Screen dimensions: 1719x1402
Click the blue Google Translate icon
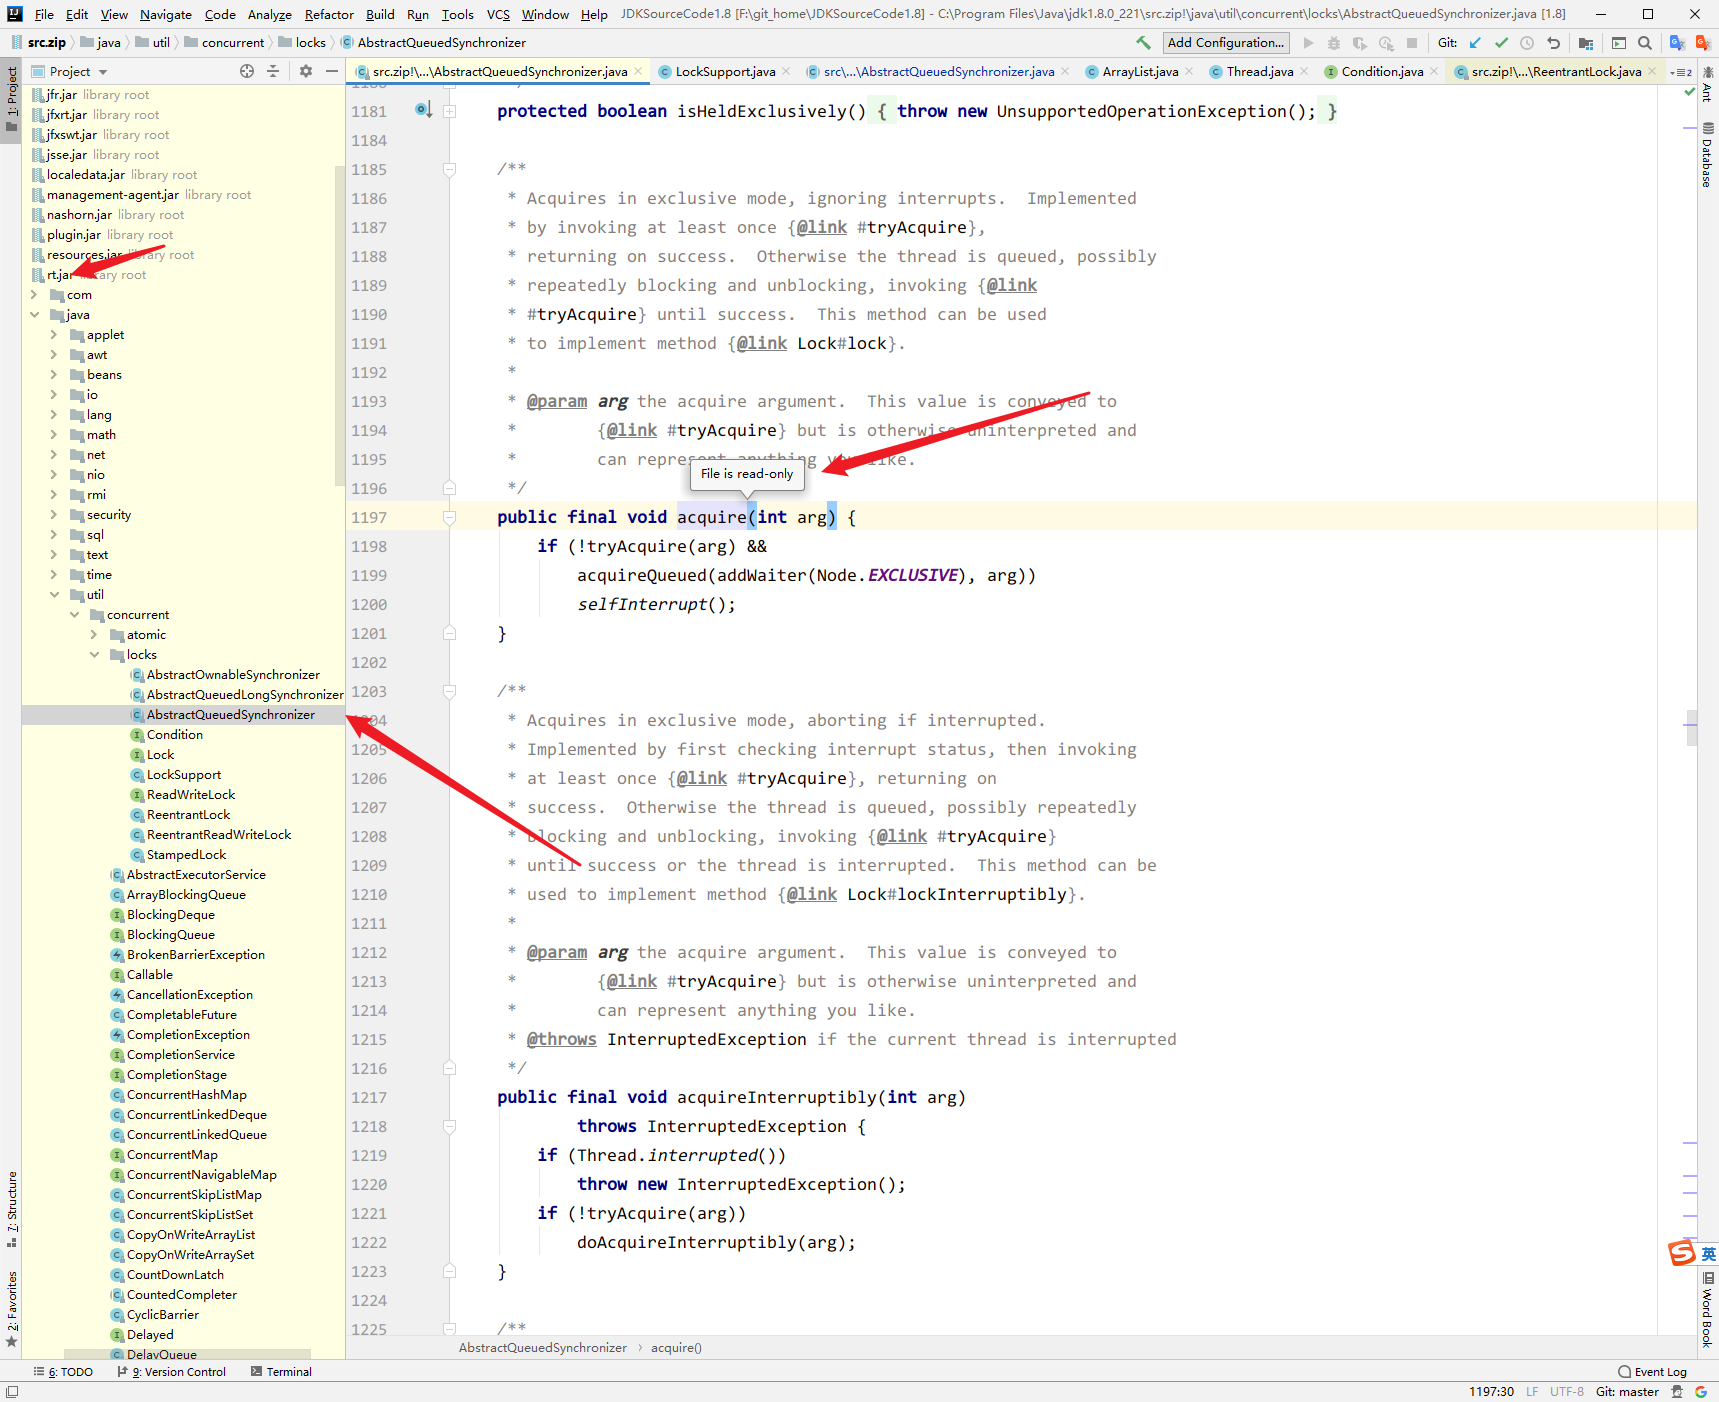coord(1677,43)
